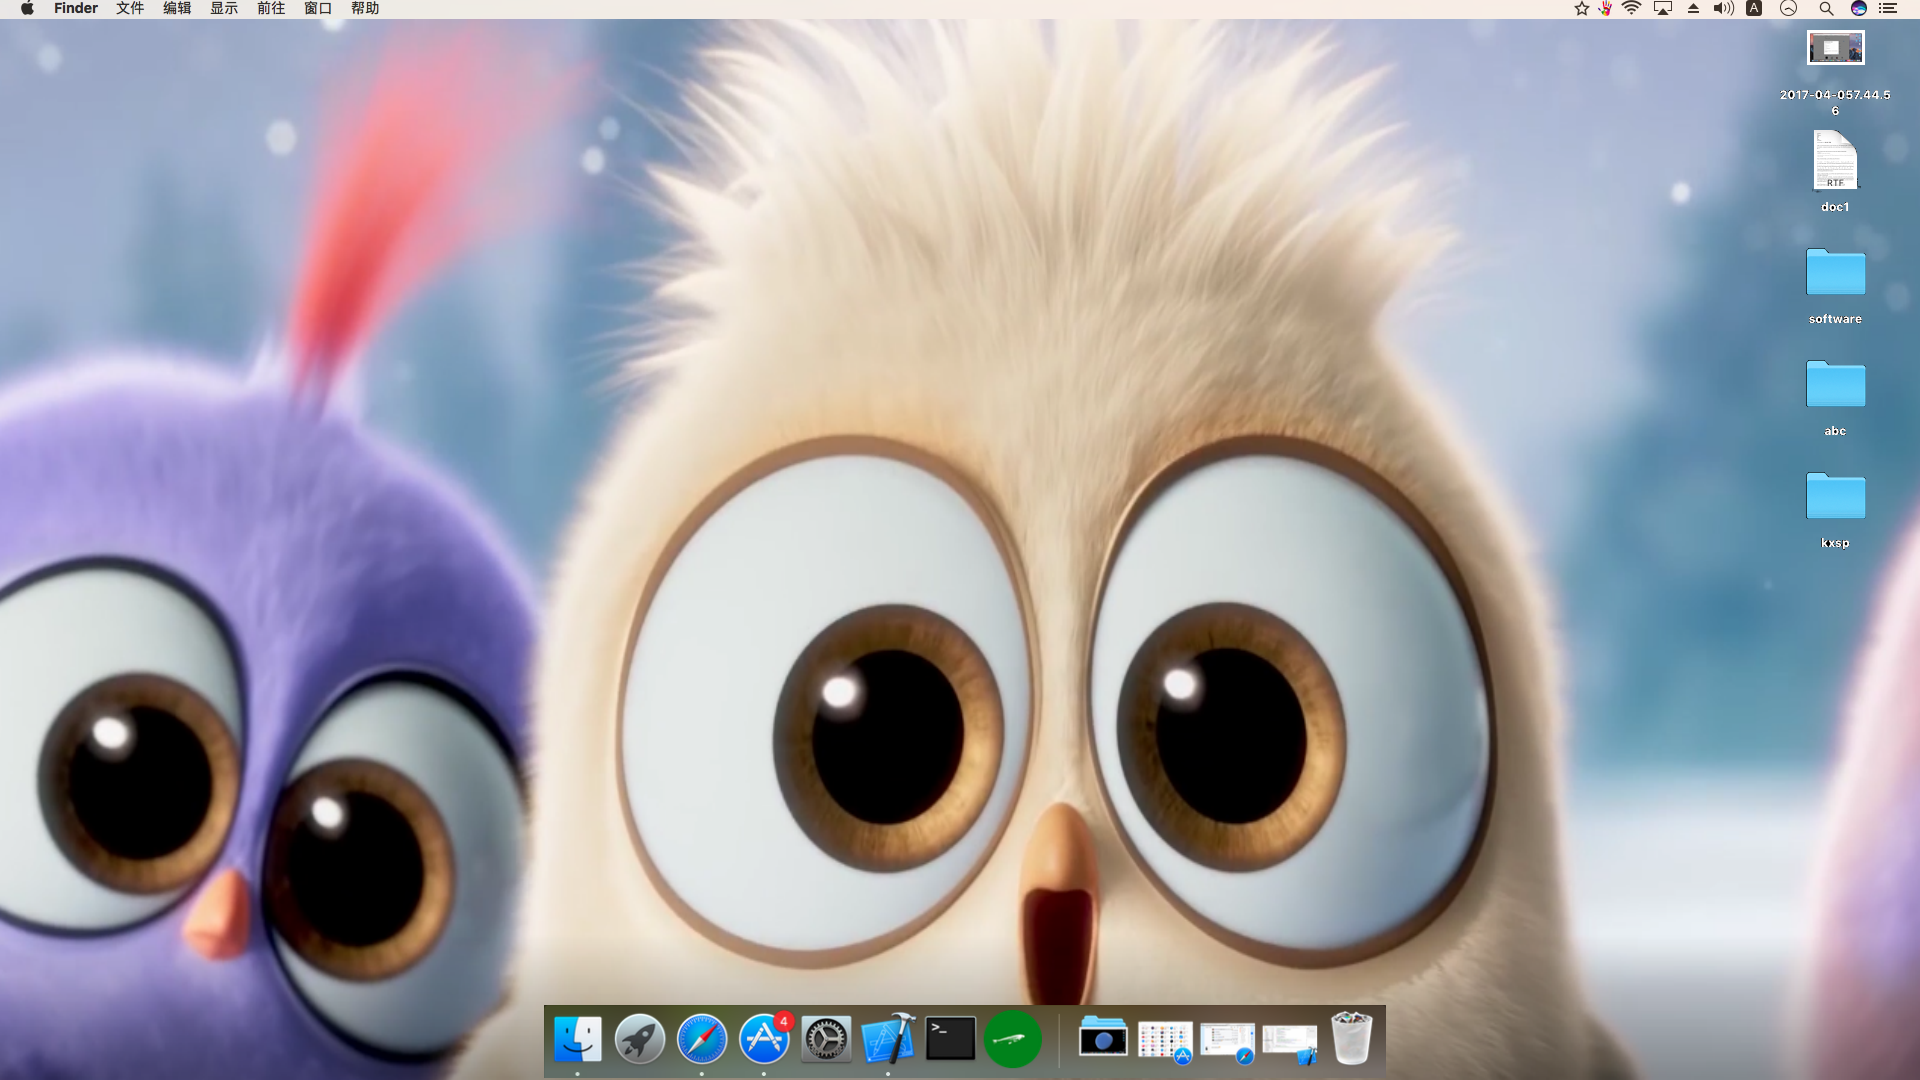Open the volume control menu
1920x1080 pixels.
tap(1723, 9)
